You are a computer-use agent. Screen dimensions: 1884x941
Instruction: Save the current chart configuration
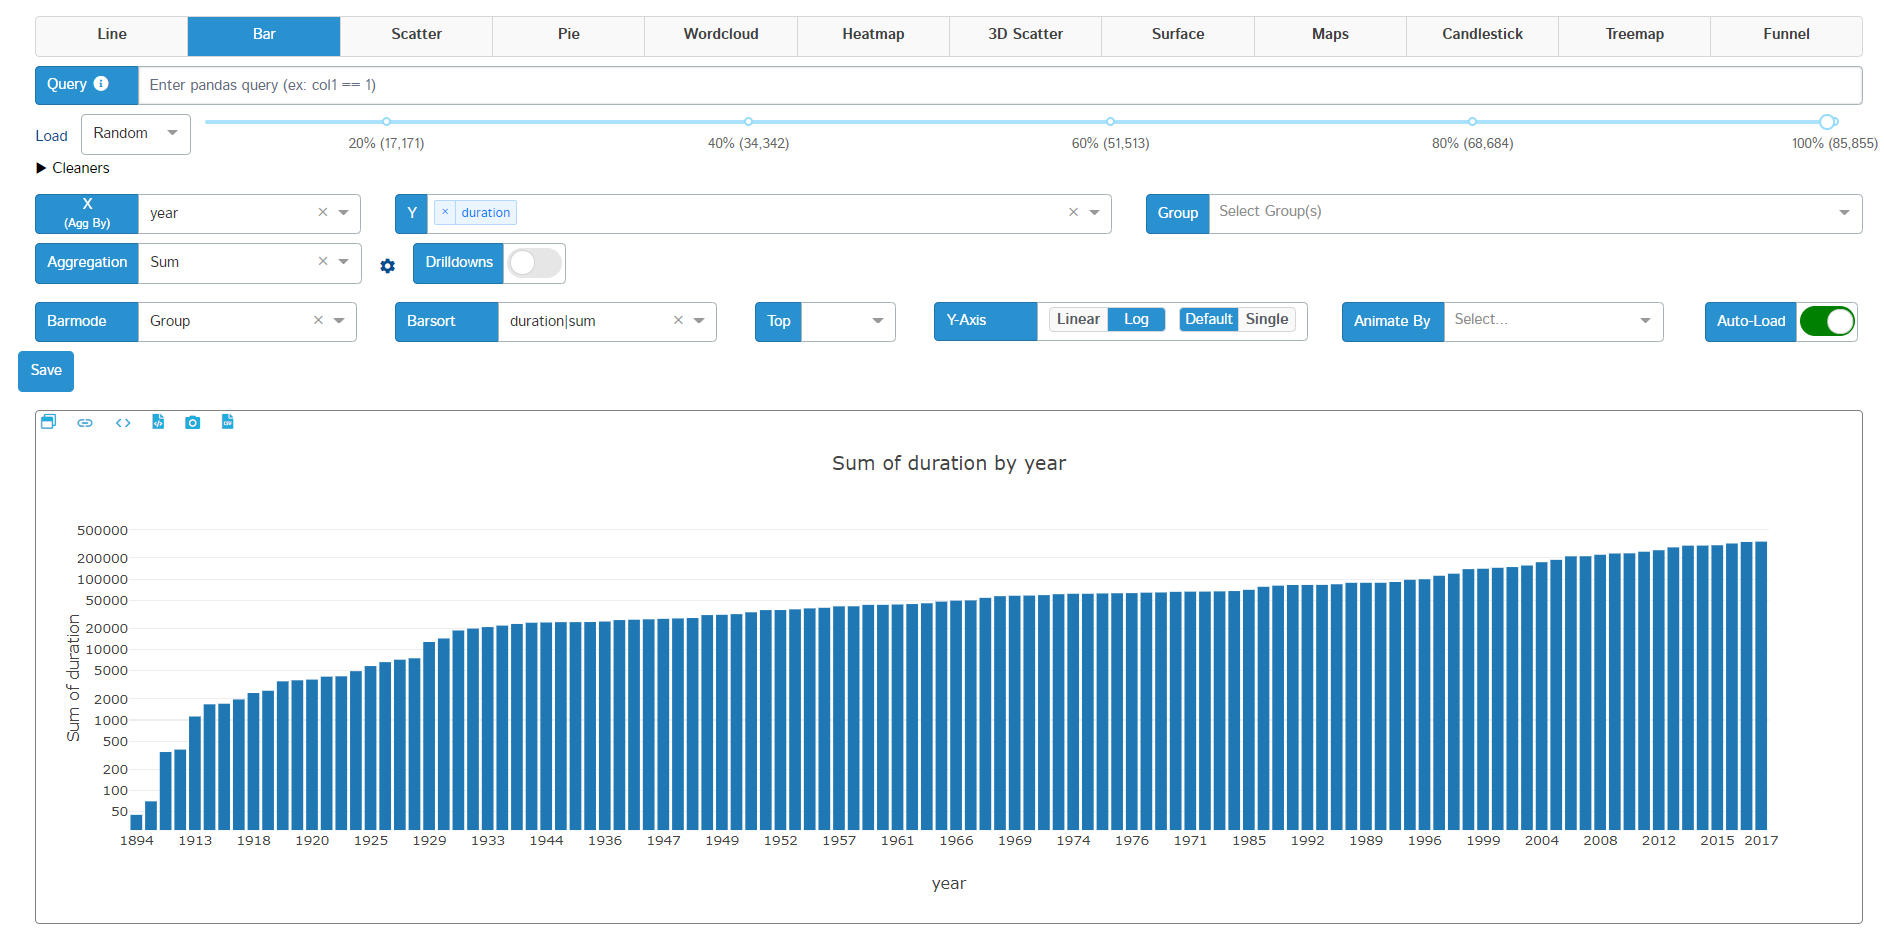click(x=45, y=371)
